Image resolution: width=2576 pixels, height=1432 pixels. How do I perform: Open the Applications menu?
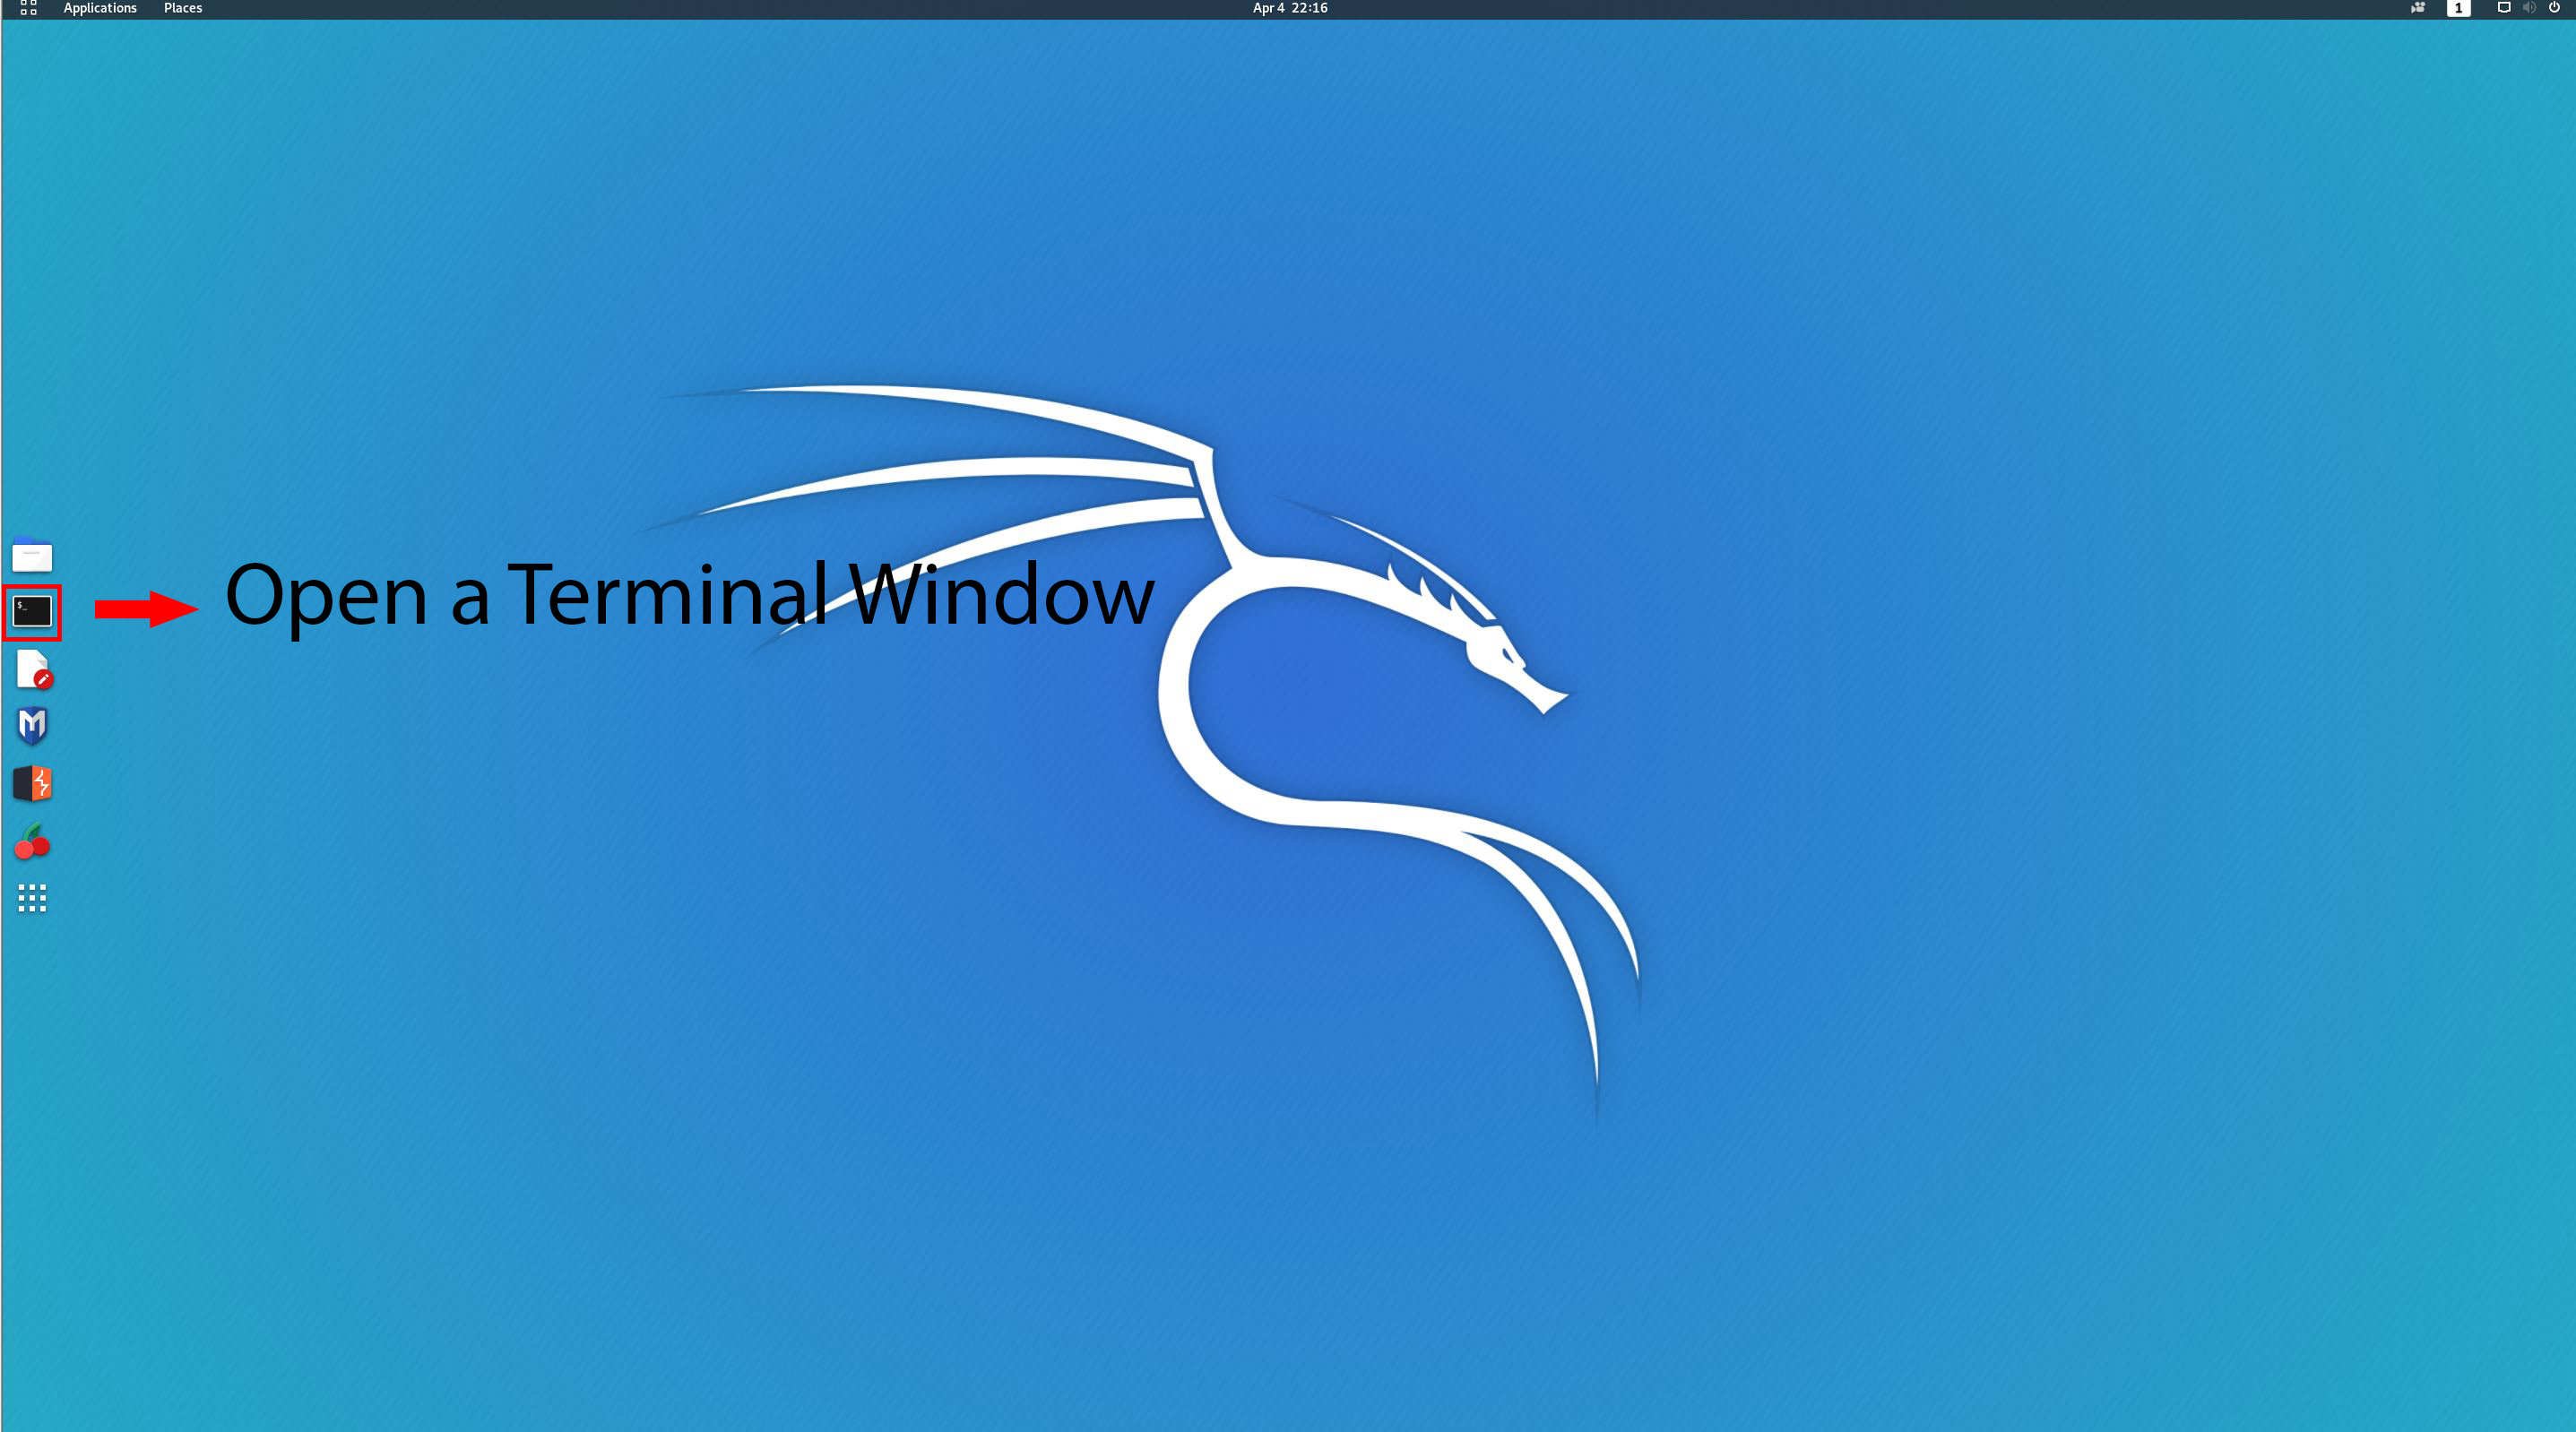click(x=100, y=8)
